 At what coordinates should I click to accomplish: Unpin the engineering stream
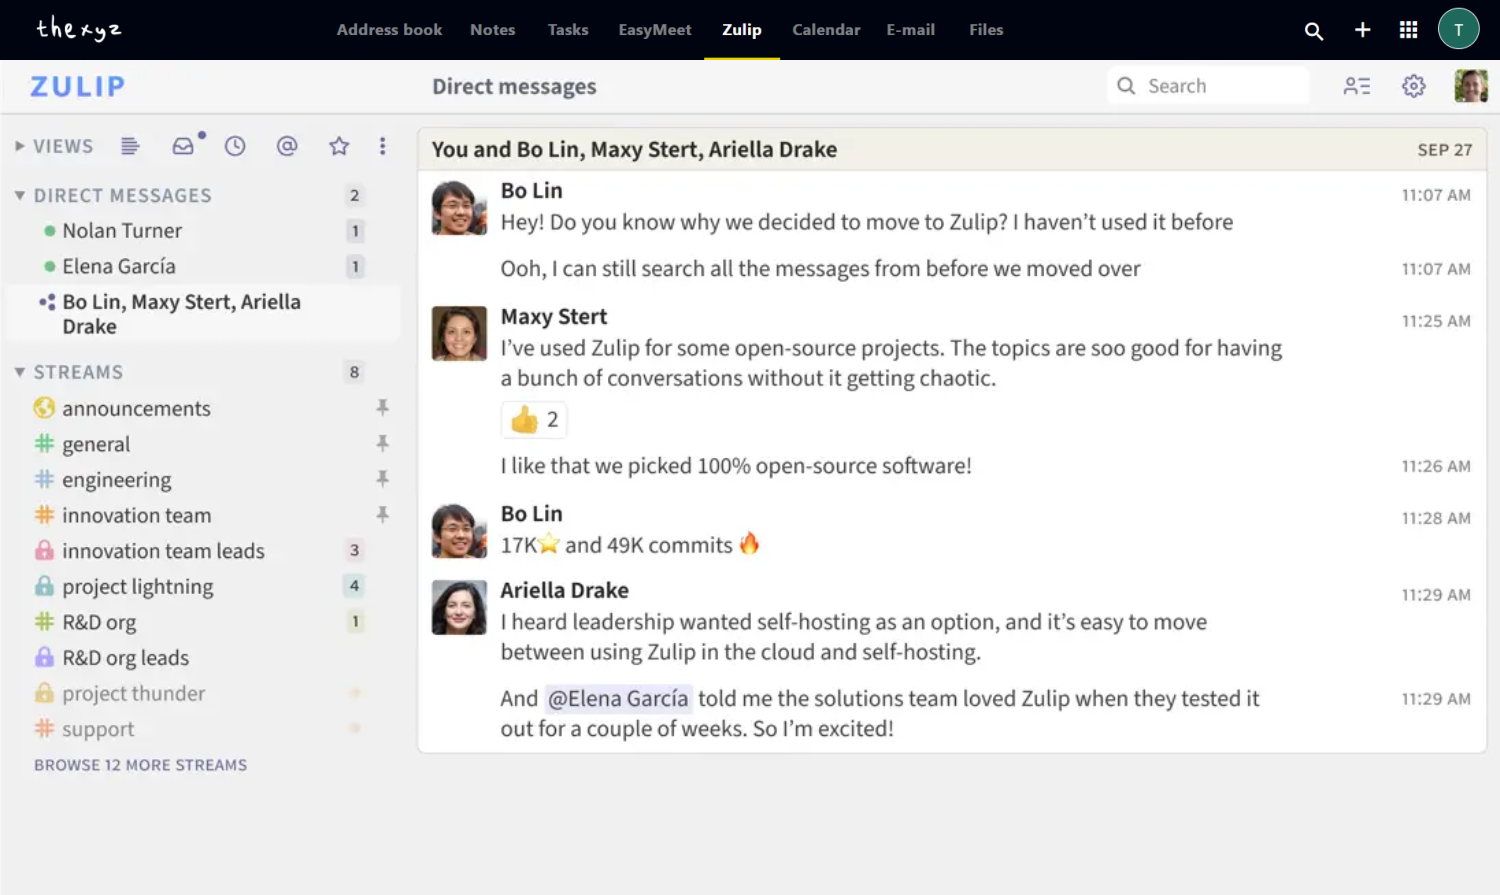click(383, 479)
